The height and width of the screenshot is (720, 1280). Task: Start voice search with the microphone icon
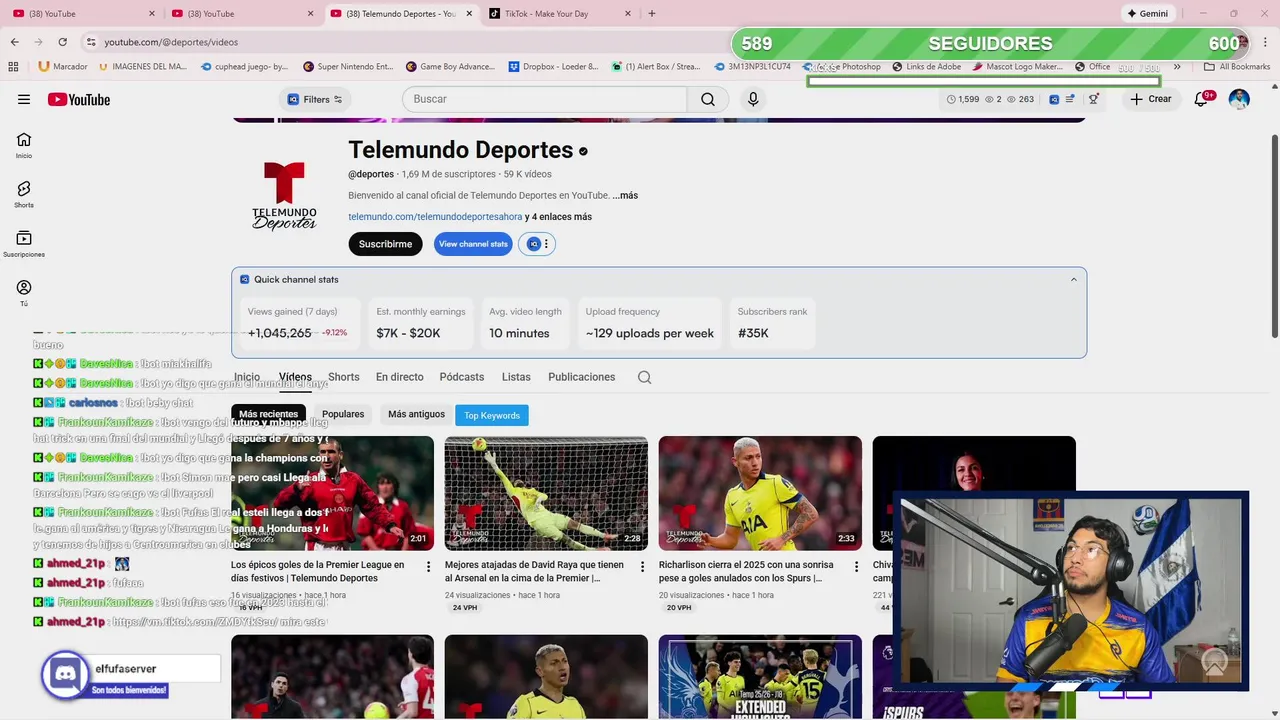point(753,99)
